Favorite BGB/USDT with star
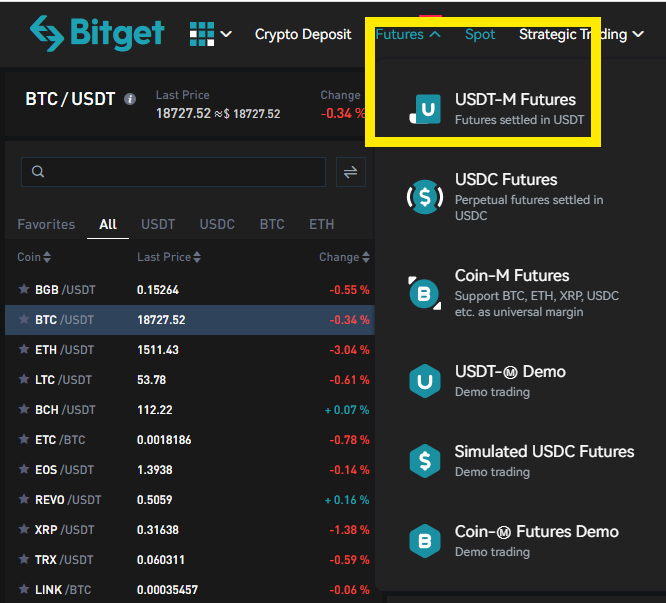Viewport: 666px width, 603px height. click(x=24, y=289)
